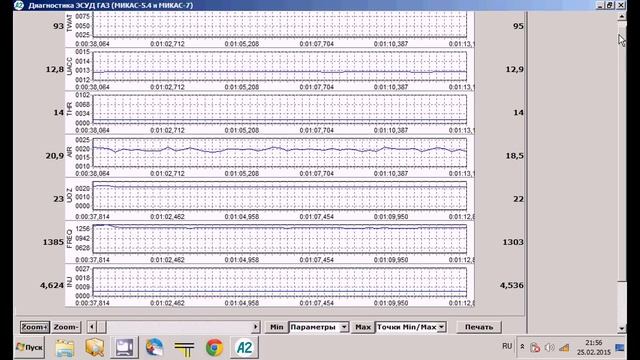Click the right AIR value 18,5

(514, 156)
